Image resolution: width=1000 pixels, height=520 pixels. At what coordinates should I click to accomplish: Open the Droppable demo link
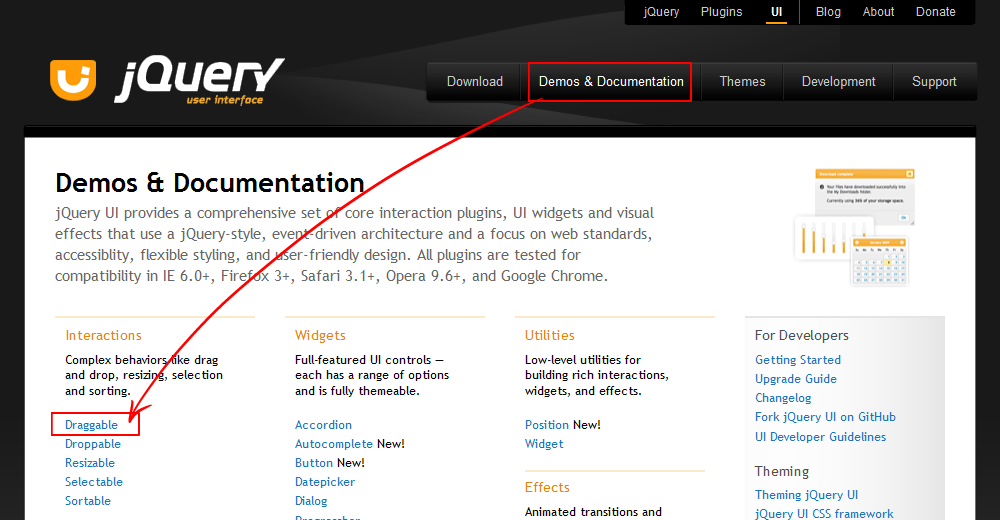93,444
